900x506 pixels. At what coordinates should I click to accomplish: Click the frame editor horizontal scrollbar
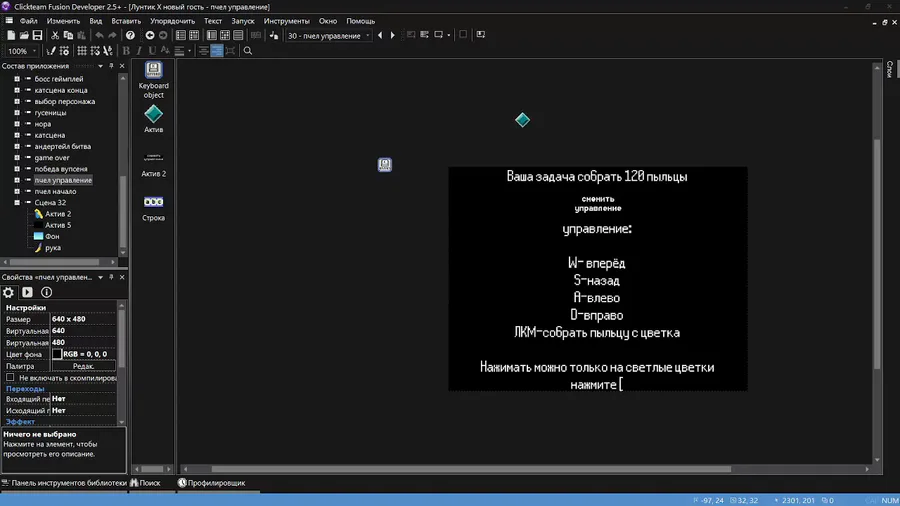click(x=471, y=469)
